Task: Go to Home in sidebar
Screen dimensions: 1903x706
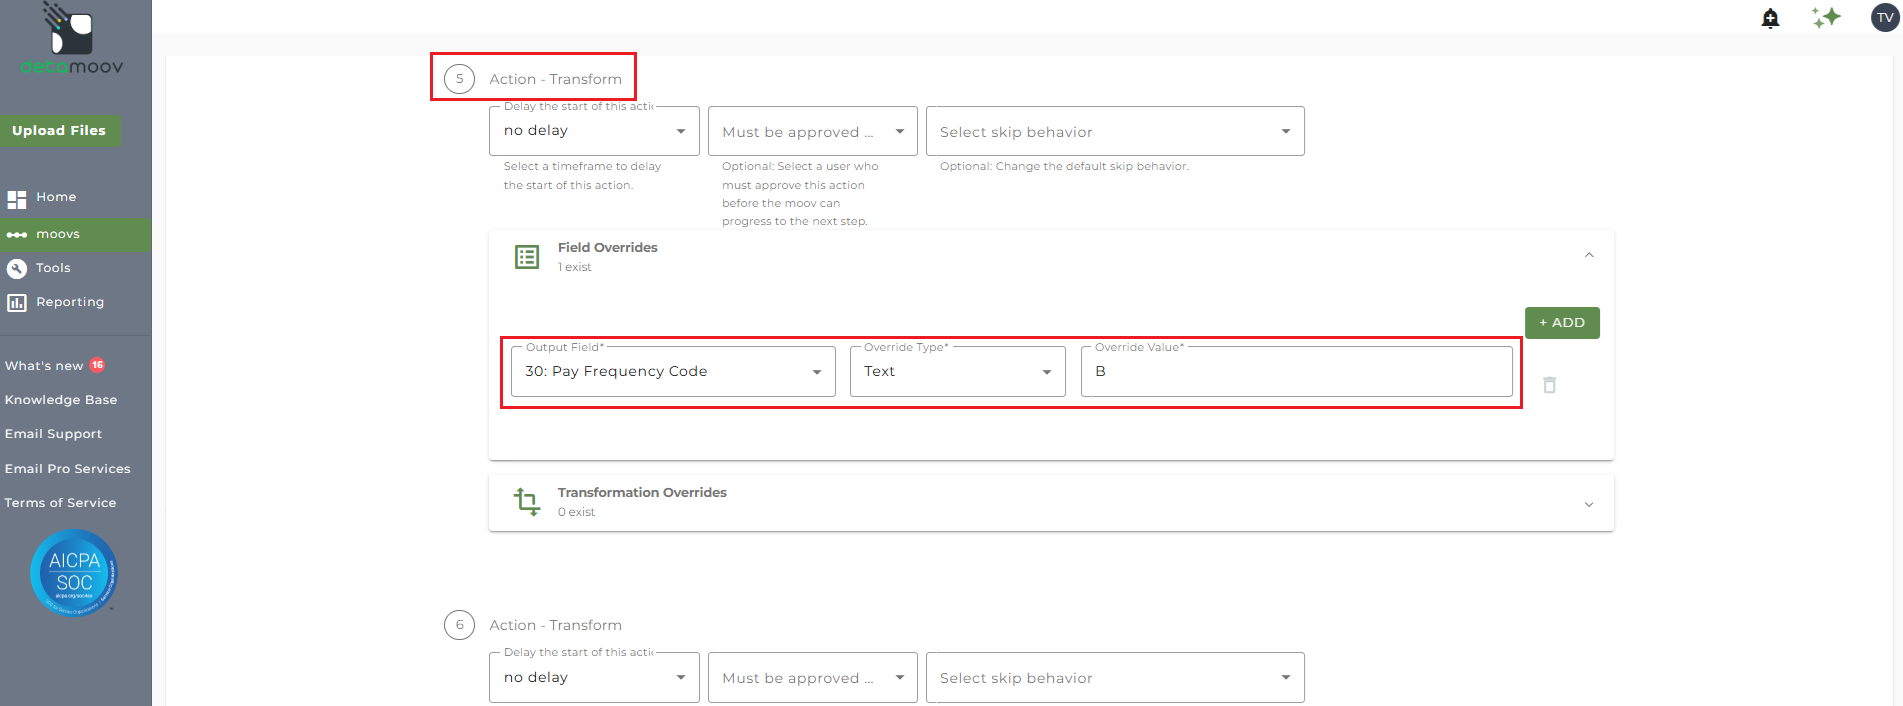Action: tap(56, 198)
